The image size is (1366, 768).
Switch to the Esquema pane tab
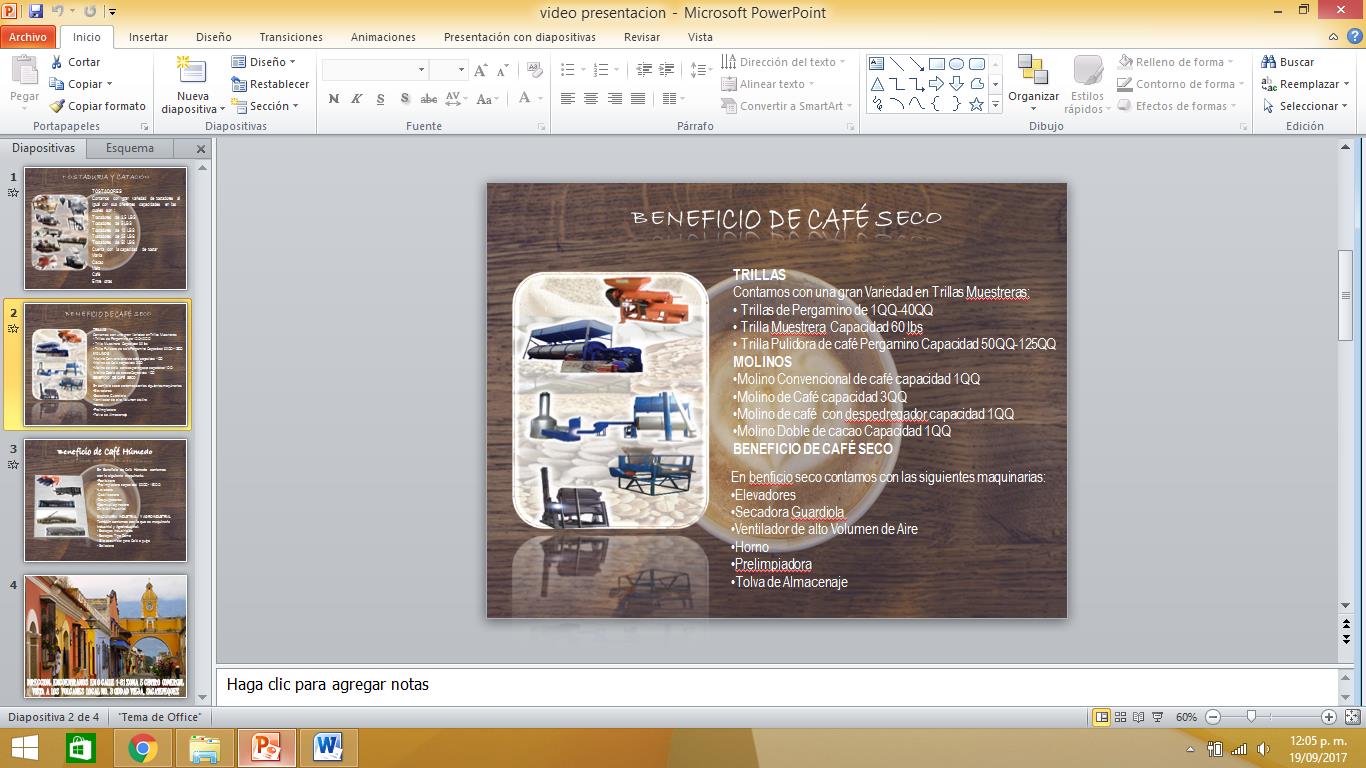130,148
